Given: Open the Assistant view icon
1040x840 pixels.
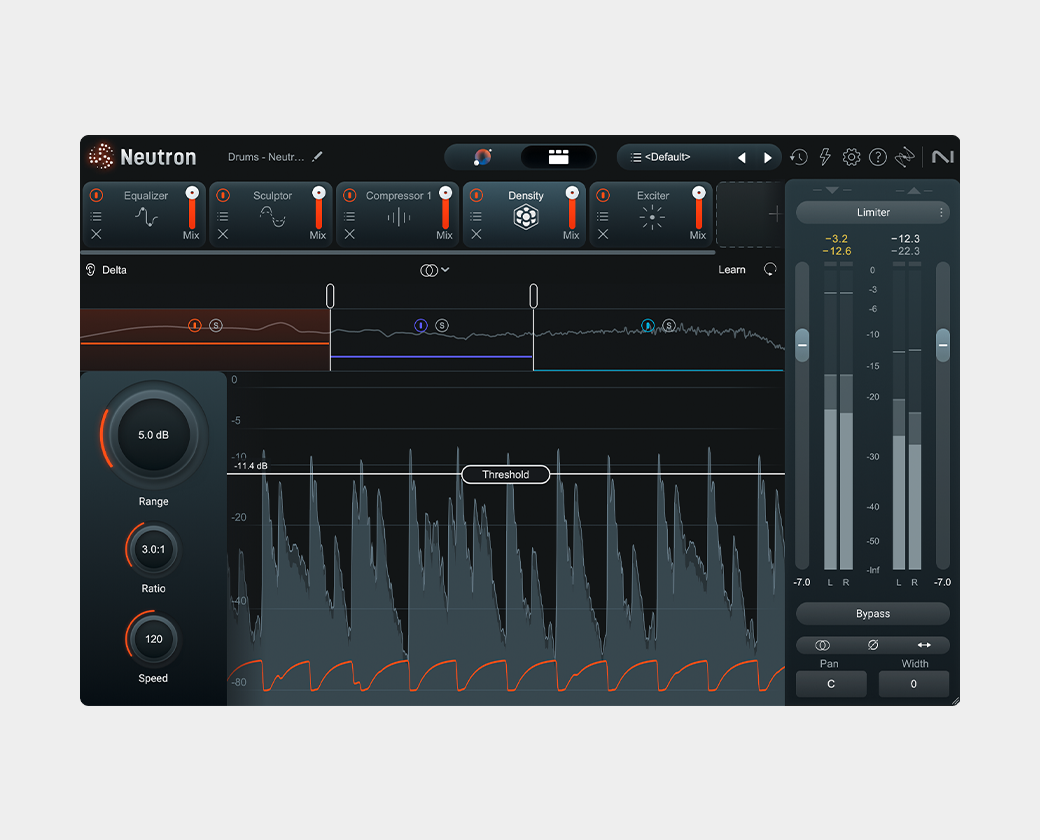Looking at the screenshot, I should (482, 157).
